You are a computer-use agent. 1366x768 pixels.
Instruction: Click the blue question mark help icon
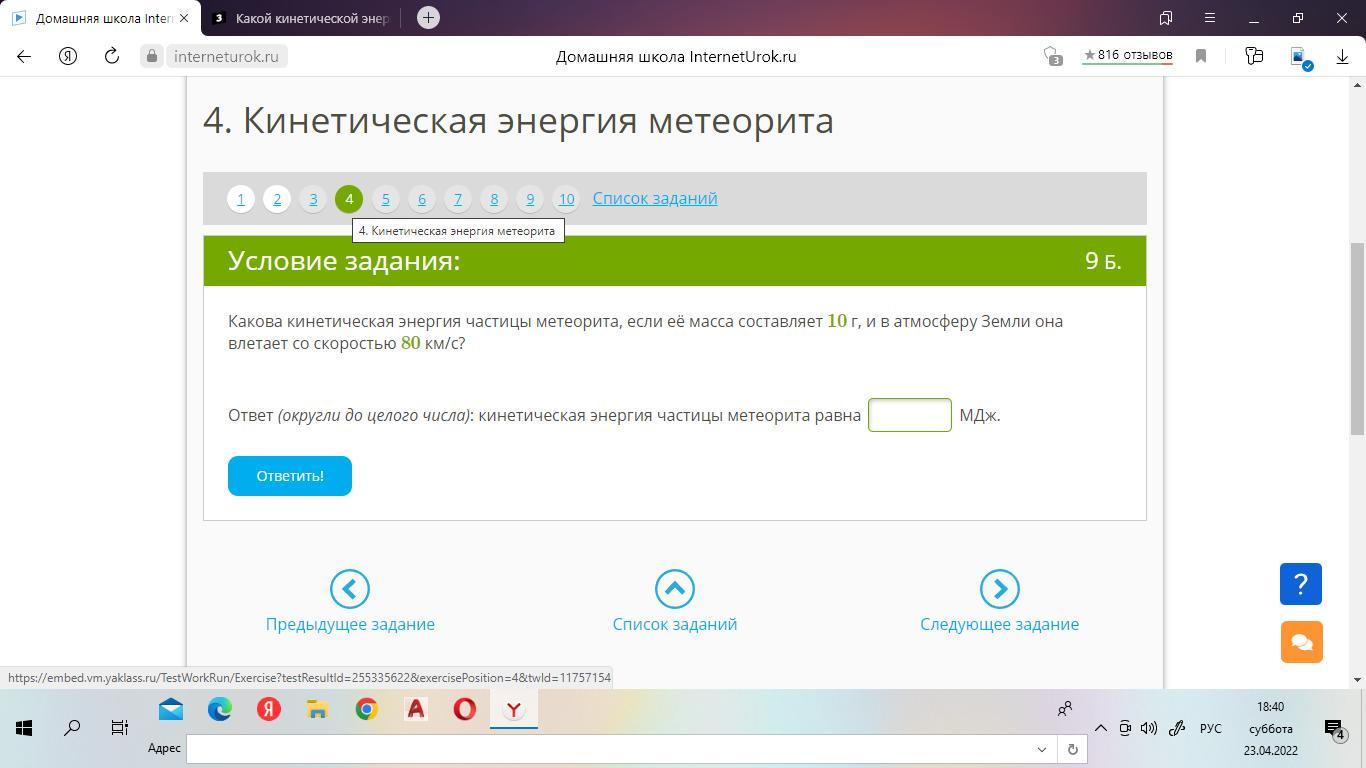(1300, 584)
